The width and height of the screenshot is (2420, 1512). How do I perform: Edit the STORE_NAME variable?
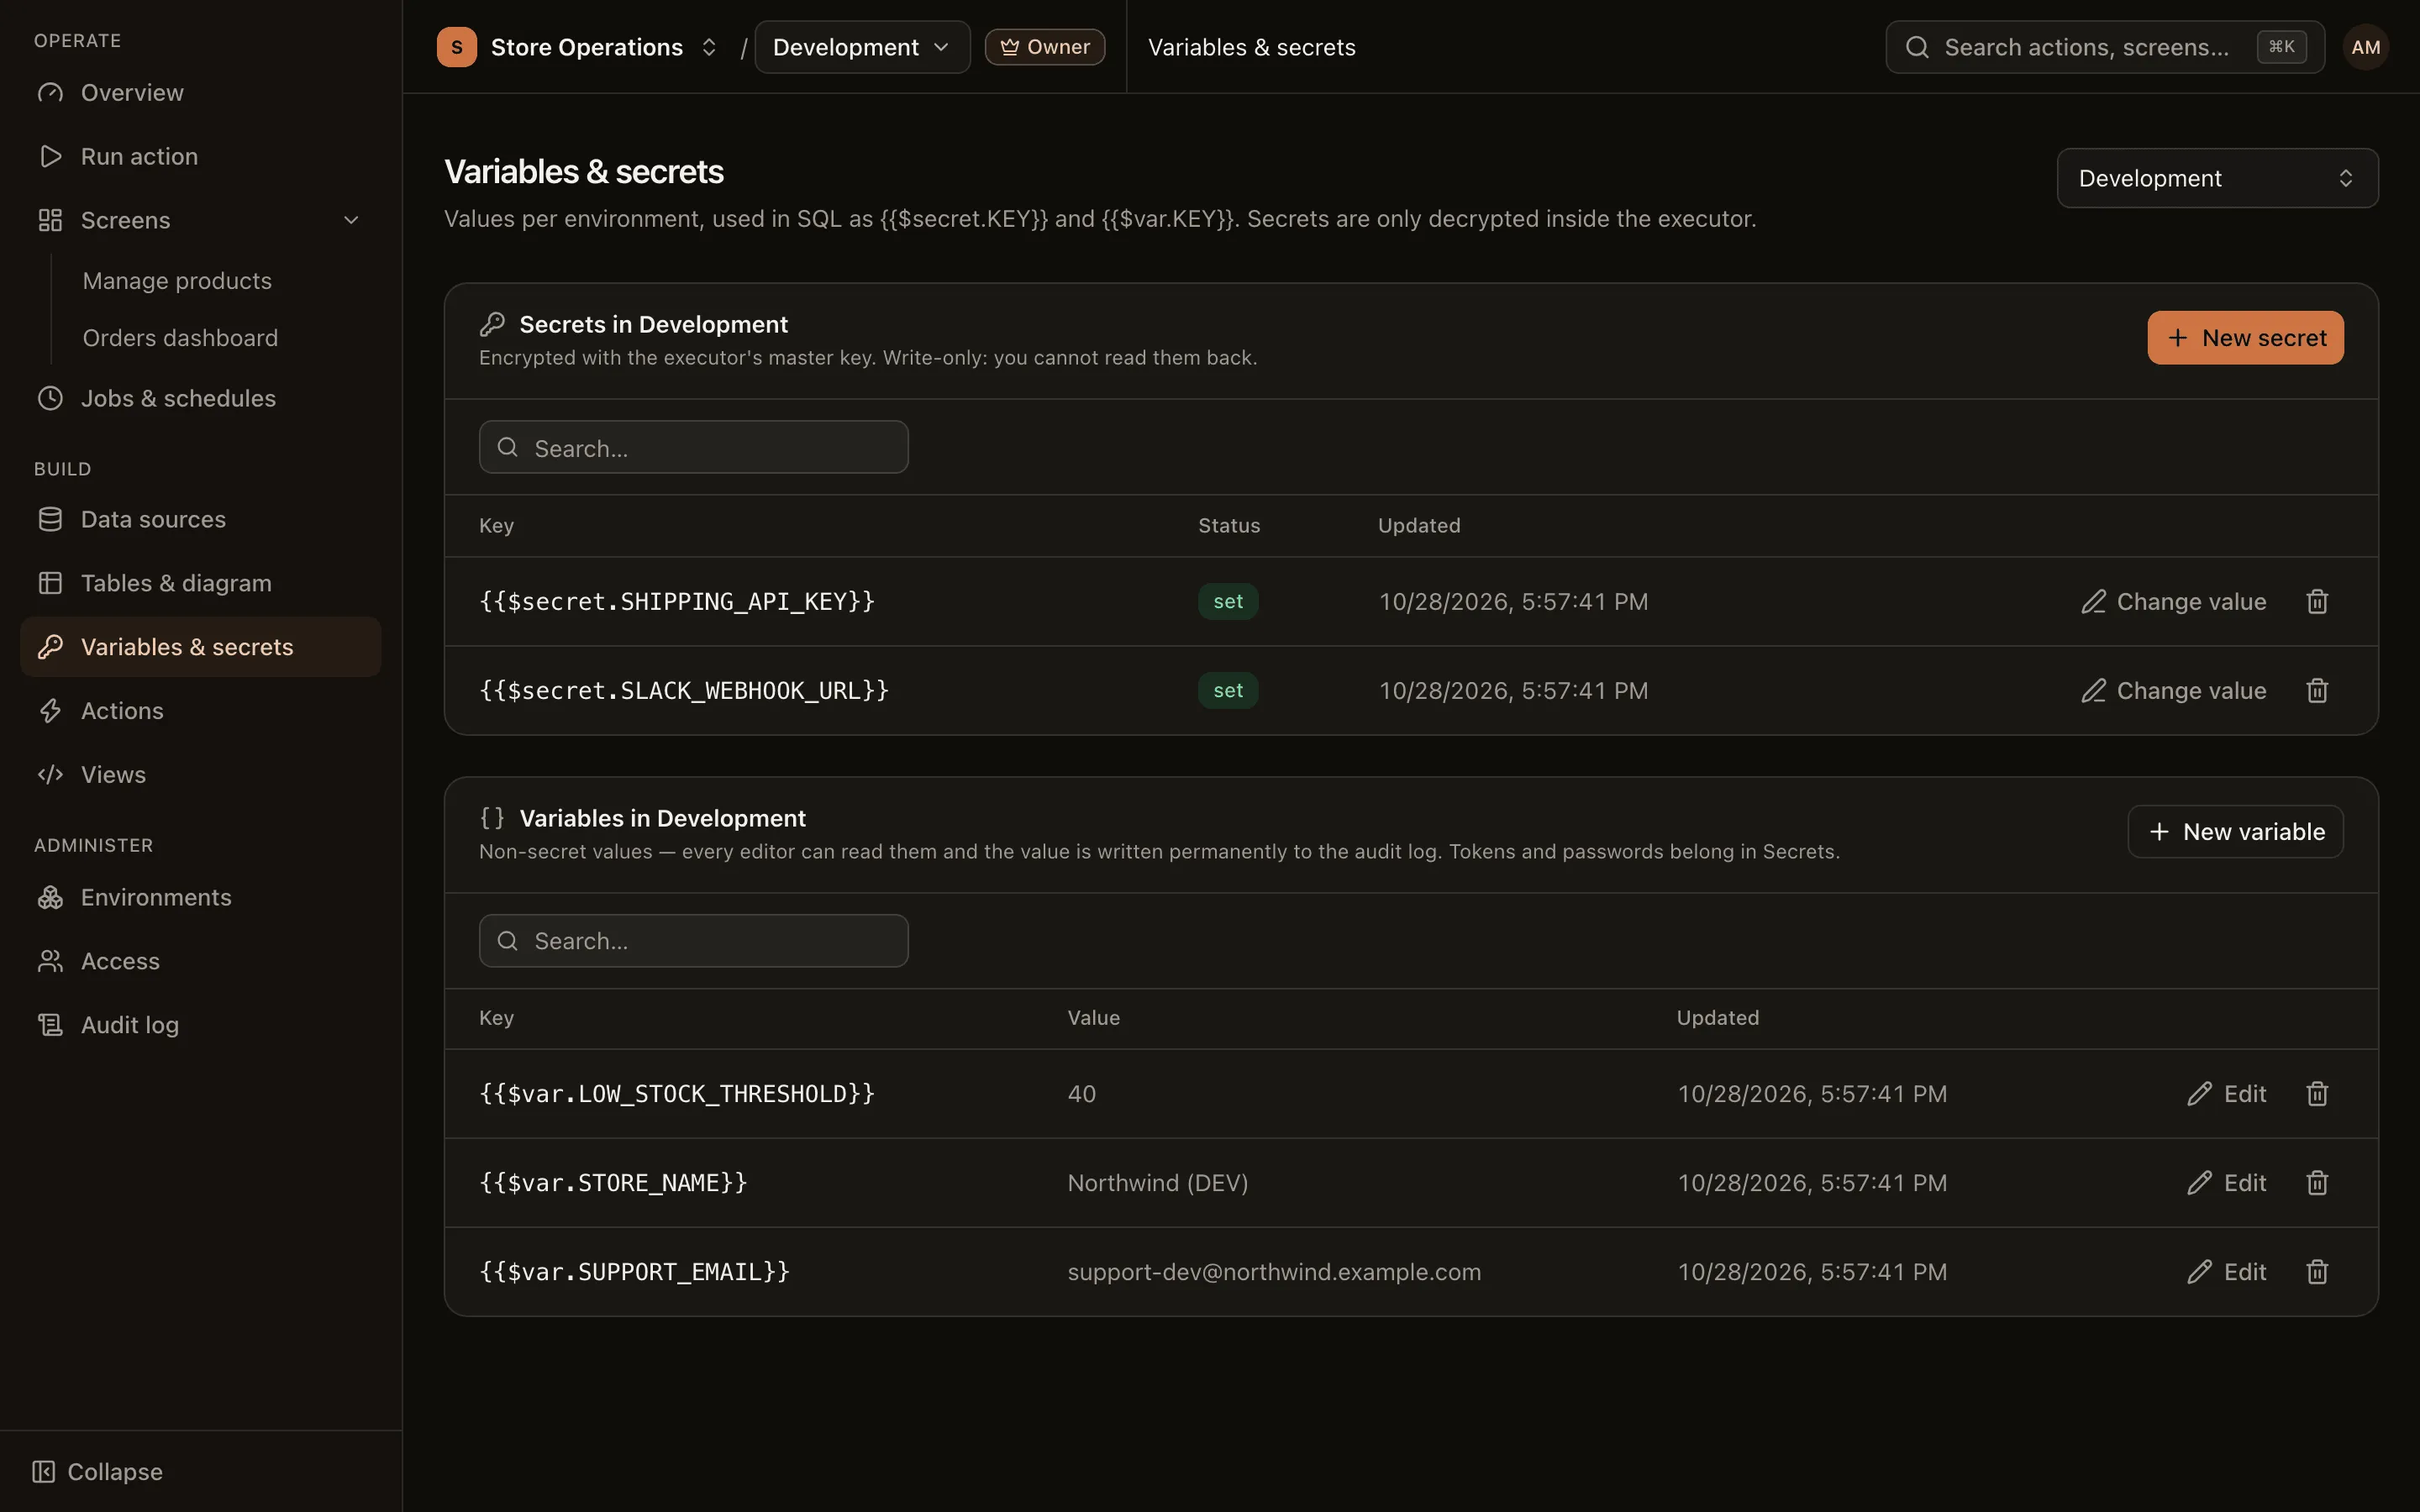(x=2226, y=1182)
